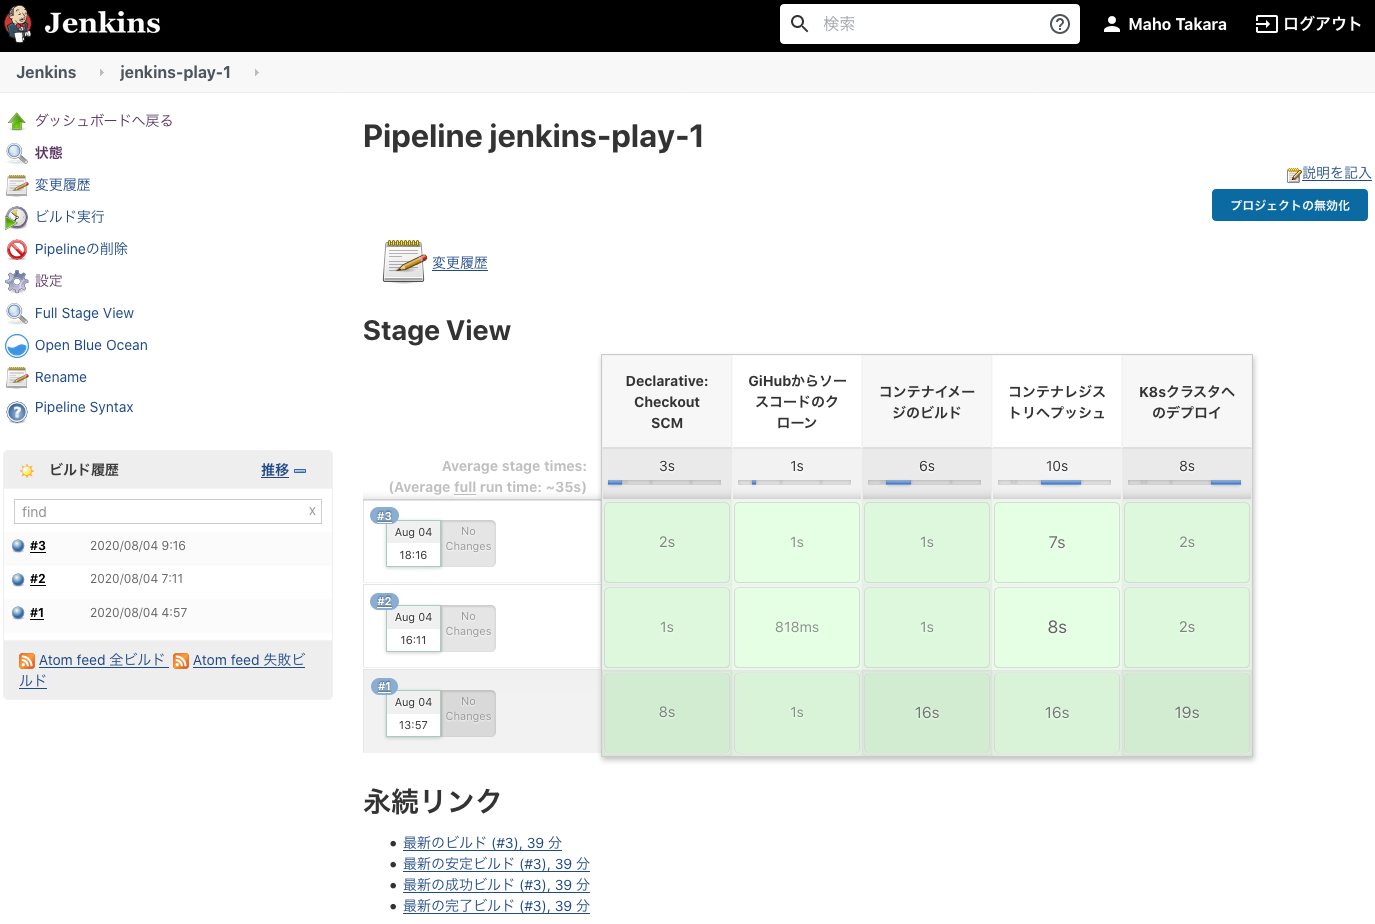Click the Jenkins butler logo icon

click(18, 24)
